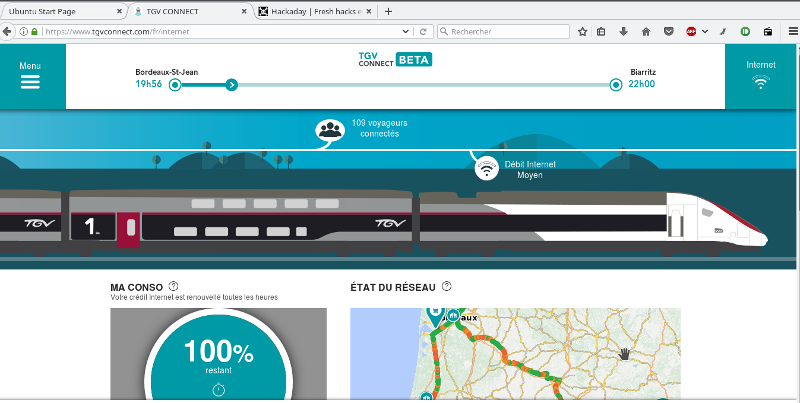Image resolution: width=800 pixels, height=403 pixels.
Task: Click the radio-shaped extension icon
Action: coord(768,32)
